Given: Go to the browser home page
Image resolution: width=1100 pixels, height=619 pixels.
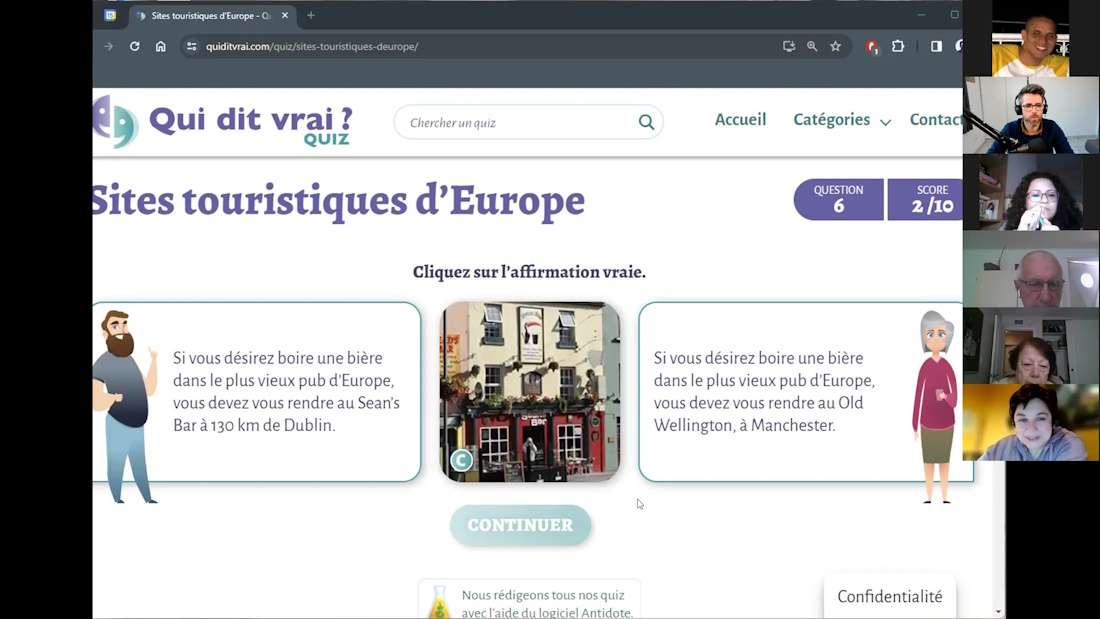Looking at the screenshot, I should [x=161, y=46].
